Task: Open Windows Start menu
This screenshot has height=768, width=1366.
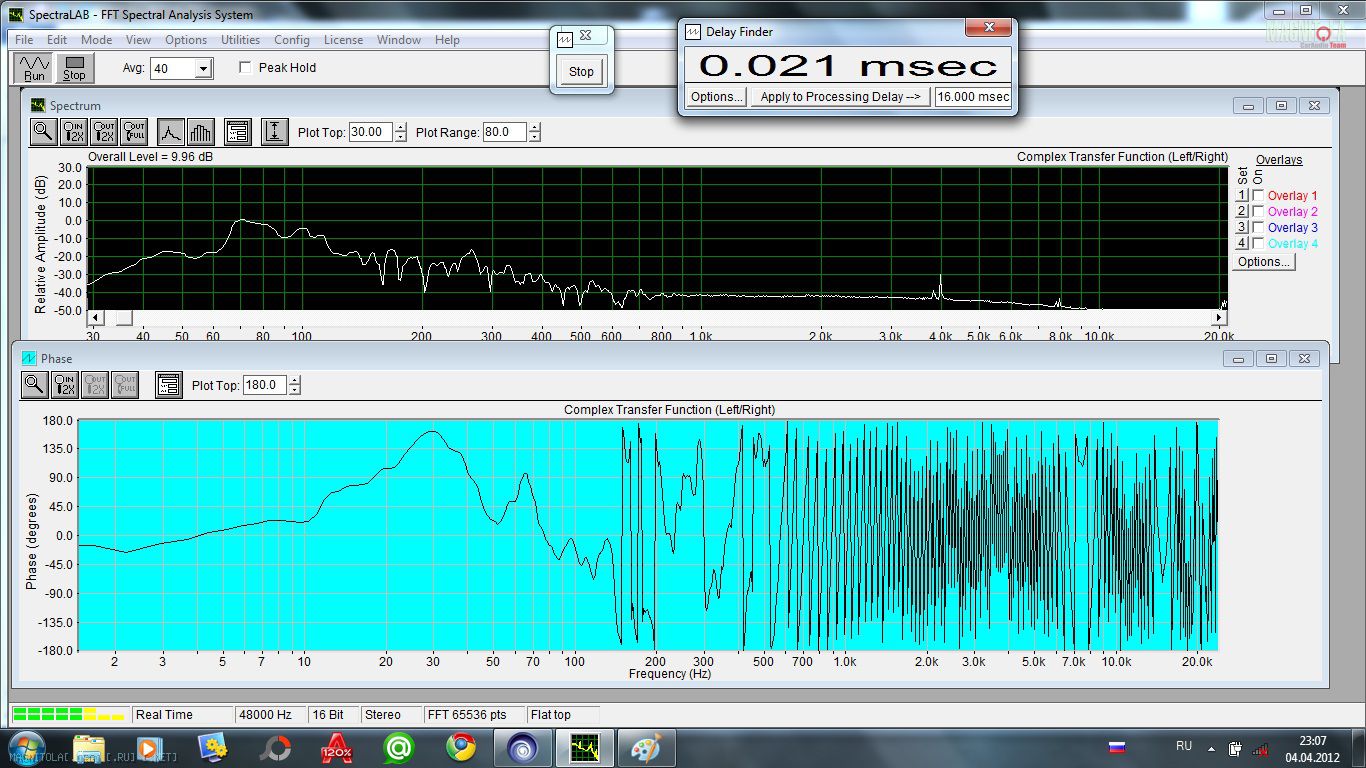Action: click(x=27, y=748)
